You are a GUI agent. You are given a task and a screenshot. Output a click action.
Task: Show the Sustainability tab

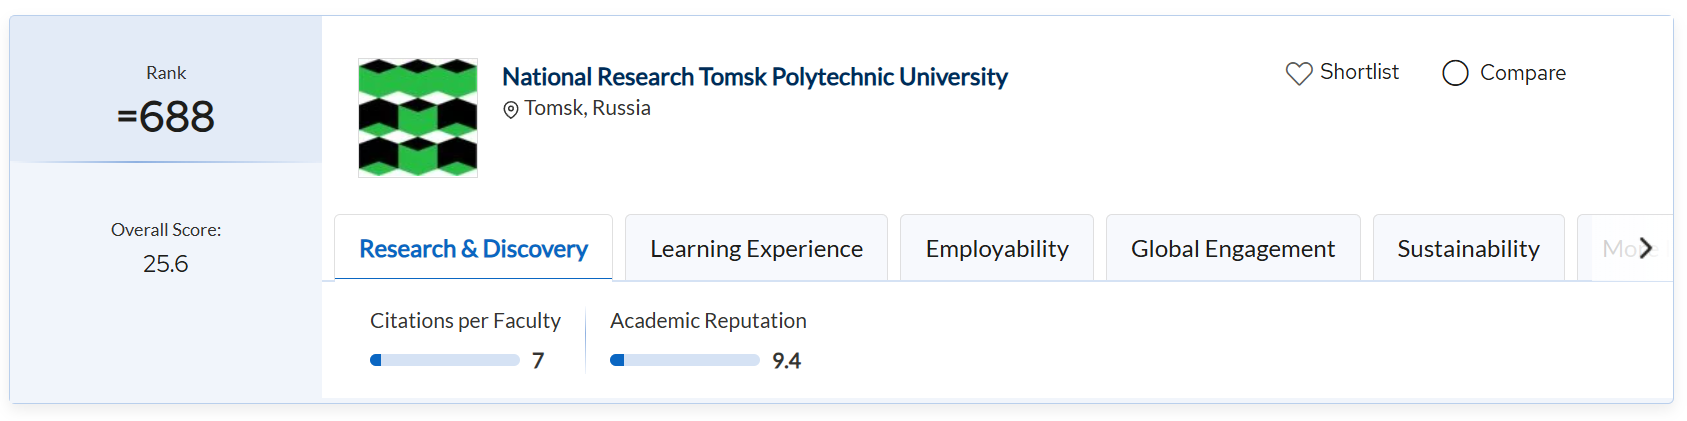(x=1468, y=248)
